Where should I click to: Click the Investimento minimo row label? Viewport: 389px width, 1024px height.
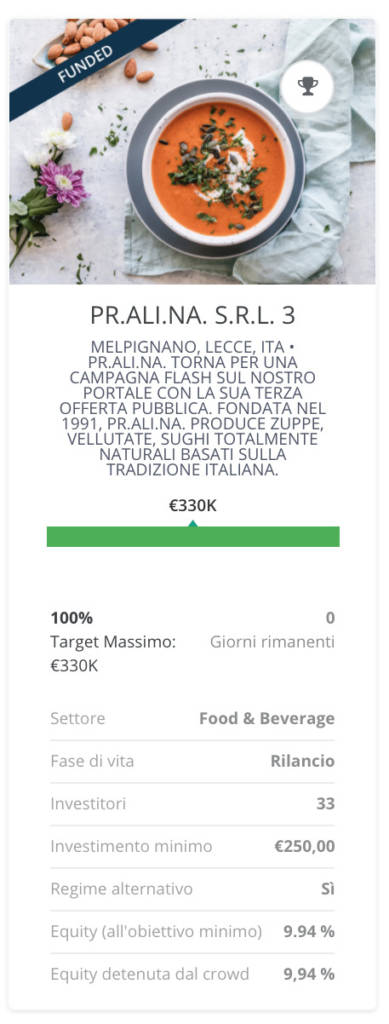click(x=131, y=846)
